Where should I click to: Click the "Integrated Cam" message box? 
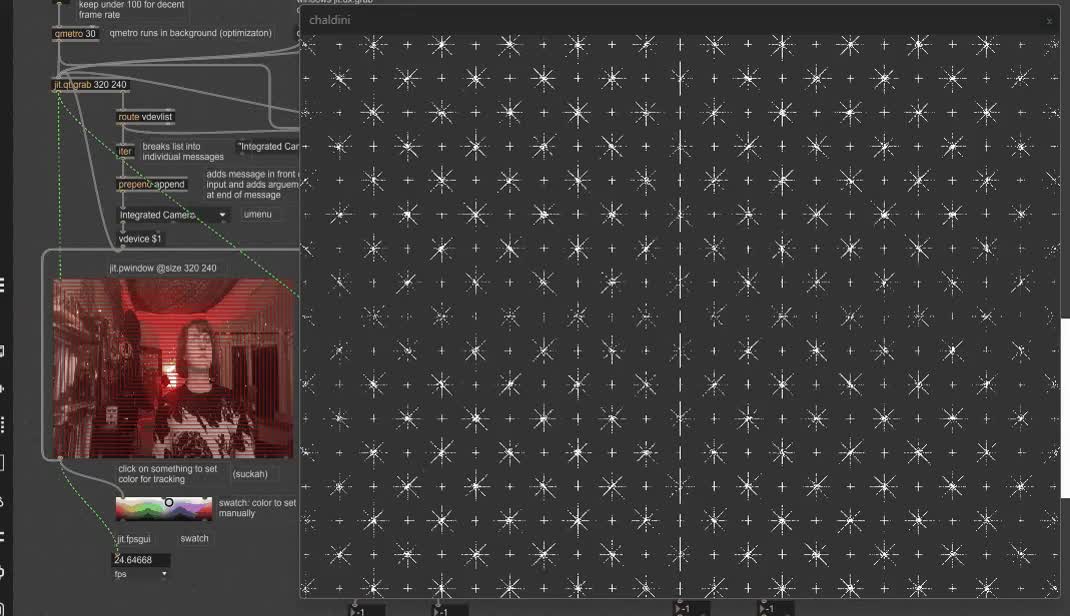[268, 146]
